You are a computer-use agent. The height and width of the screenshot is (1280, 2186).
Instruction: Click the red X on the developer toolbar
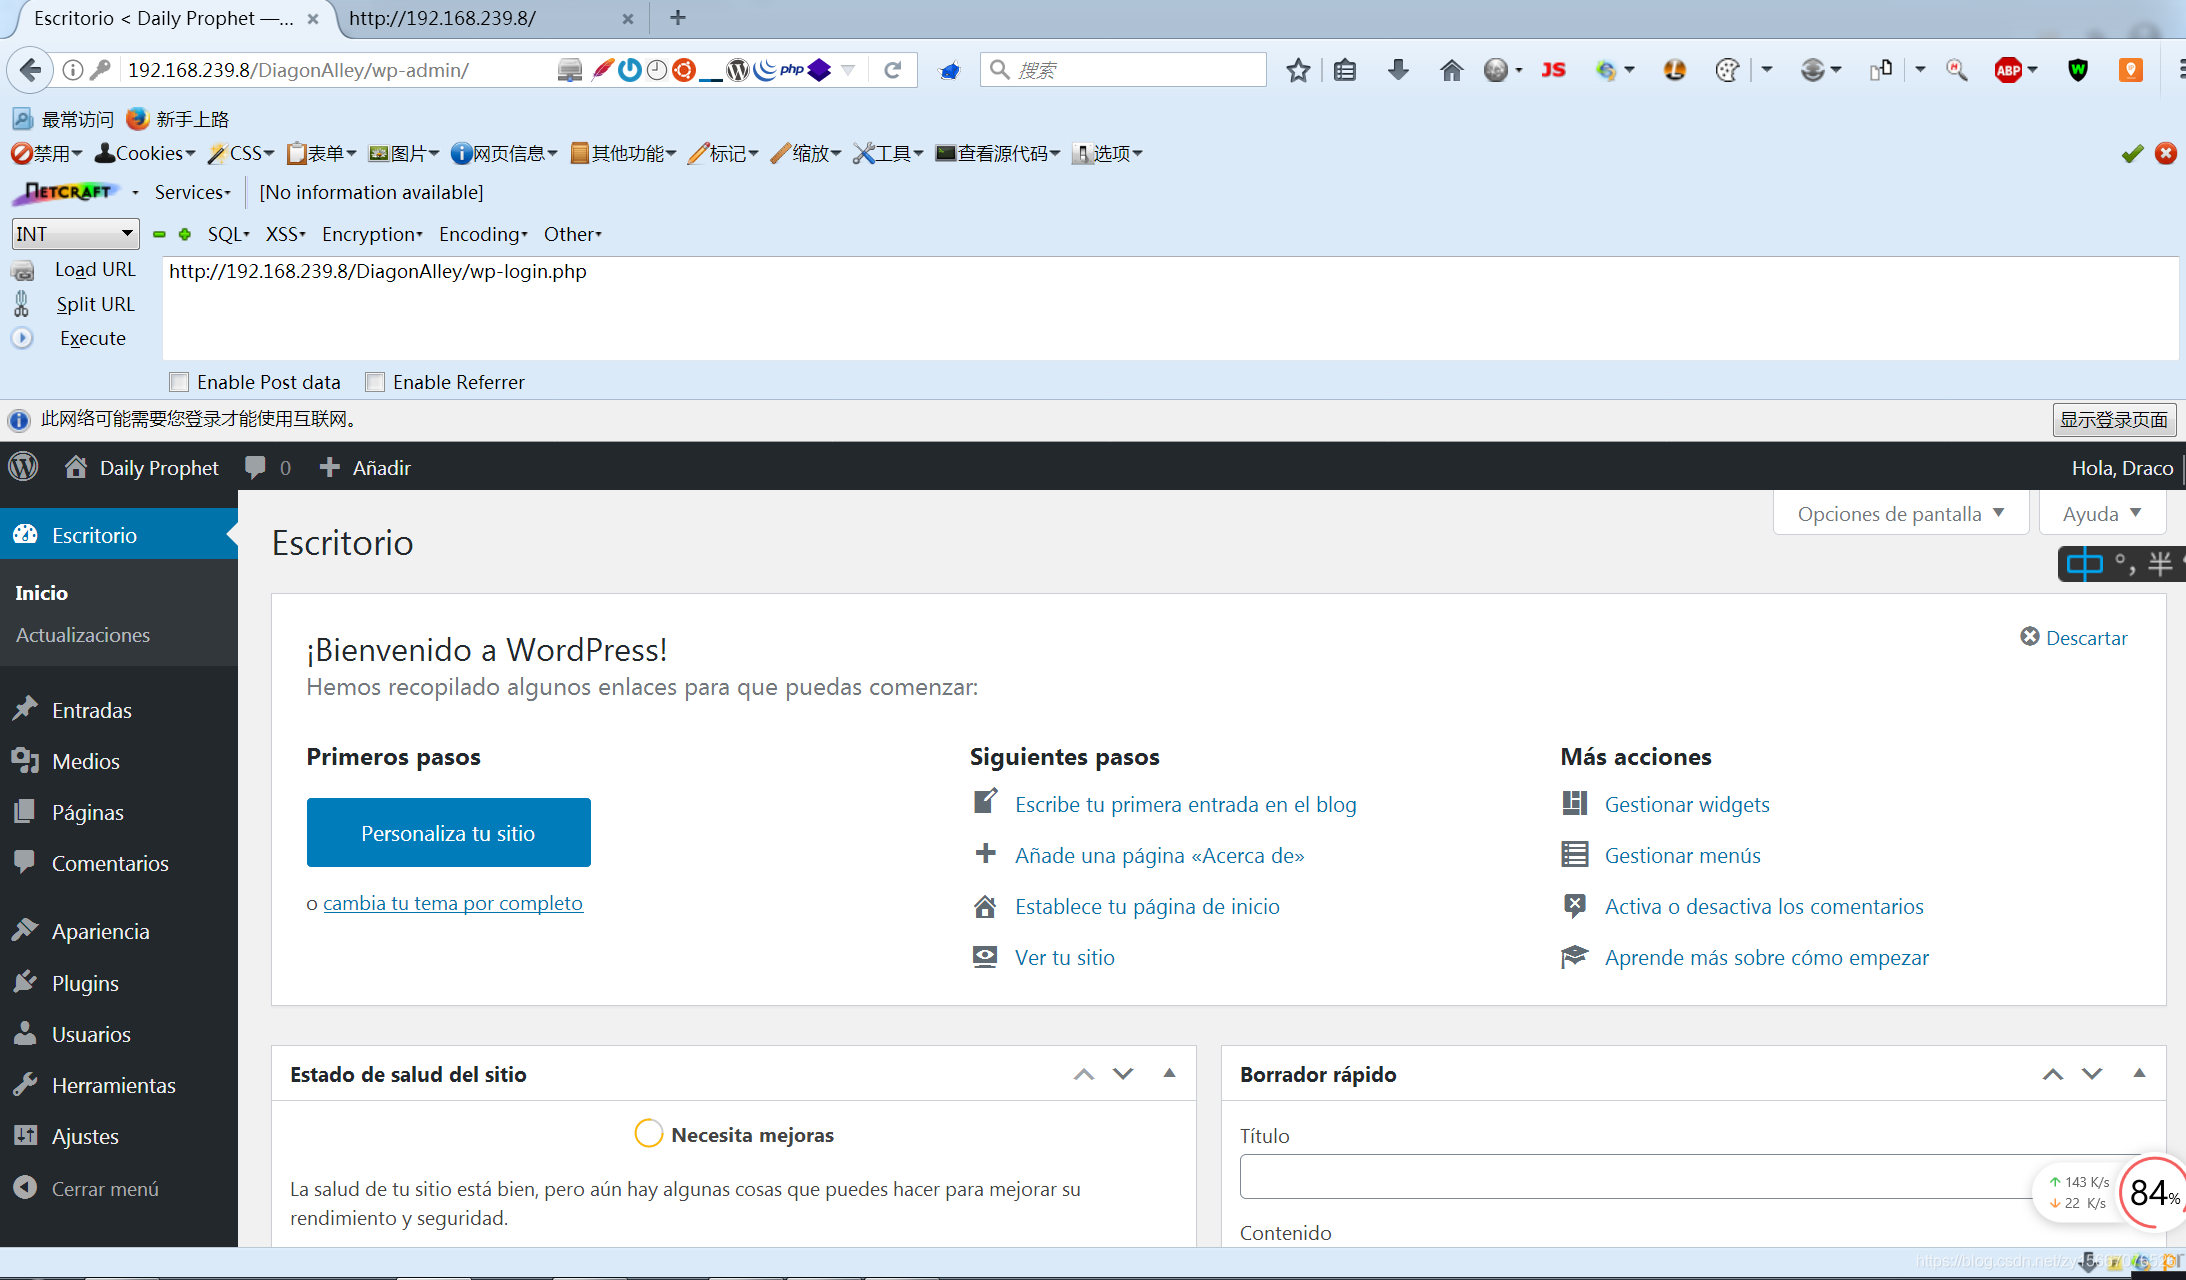tap(2166, 153)
